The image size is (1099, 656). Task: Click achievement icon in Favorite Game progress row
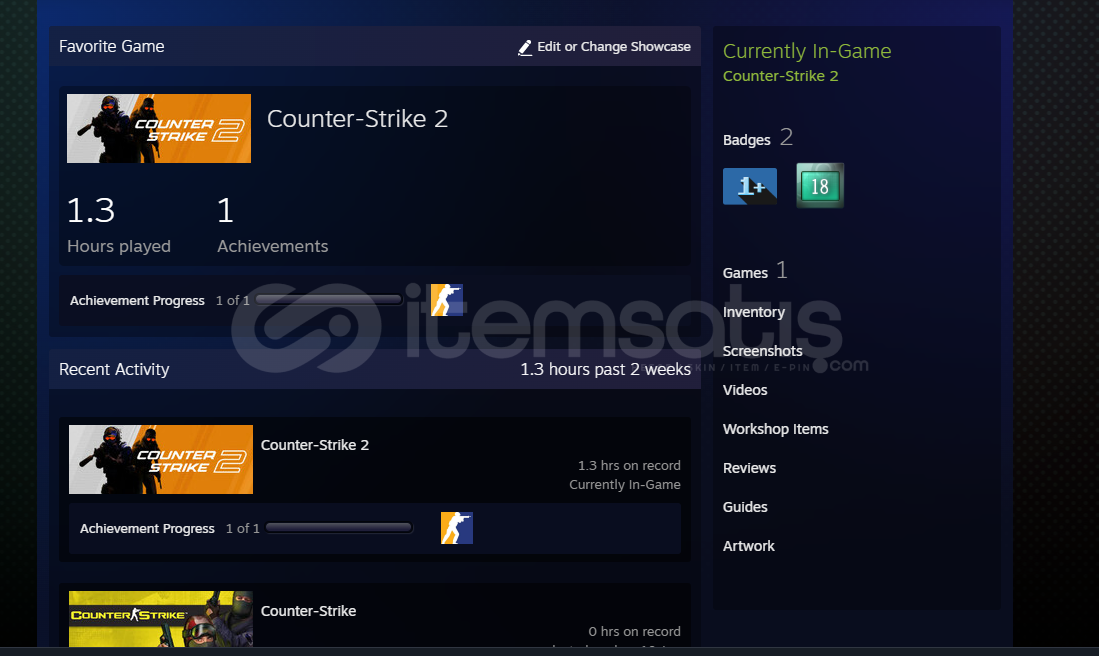coord(446,300)
